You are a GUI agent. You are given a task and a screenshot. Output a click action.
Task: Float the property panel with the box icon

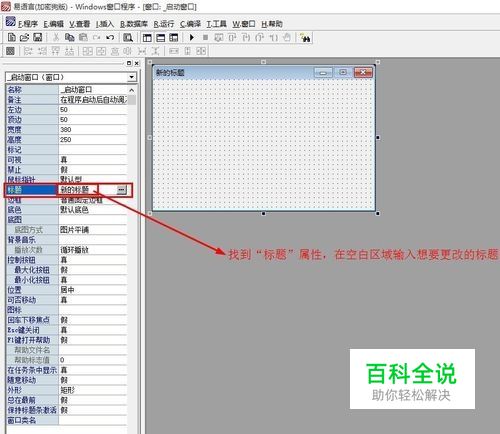tap(129, 63)
